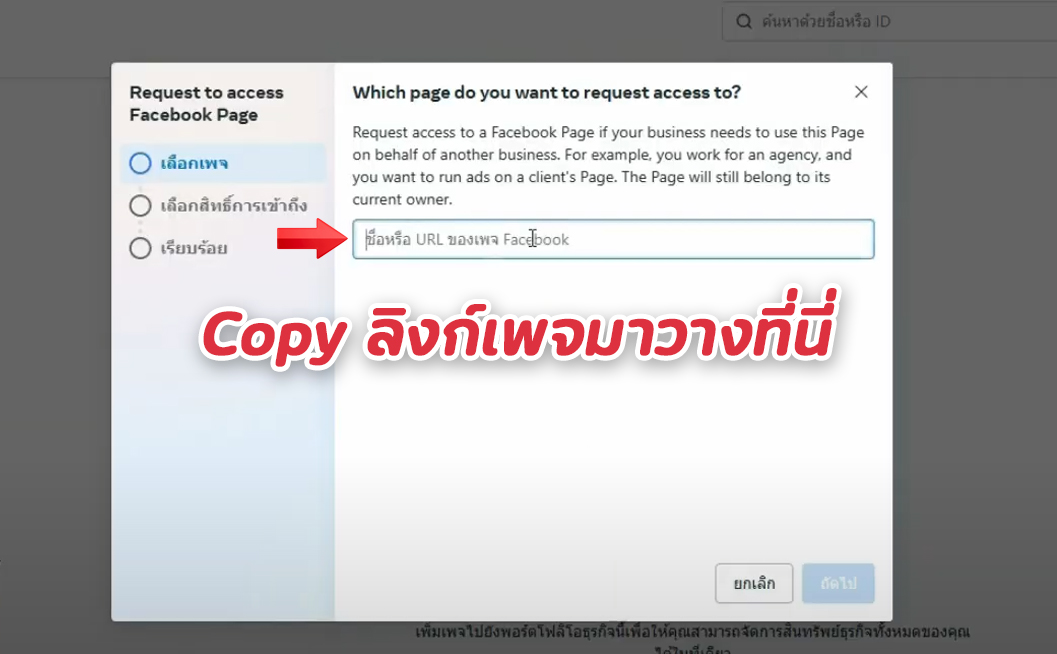Click the 'Which page do you want' heading
The width and height of the screenshot is (1057, 654).
click(x=547, y=92)
